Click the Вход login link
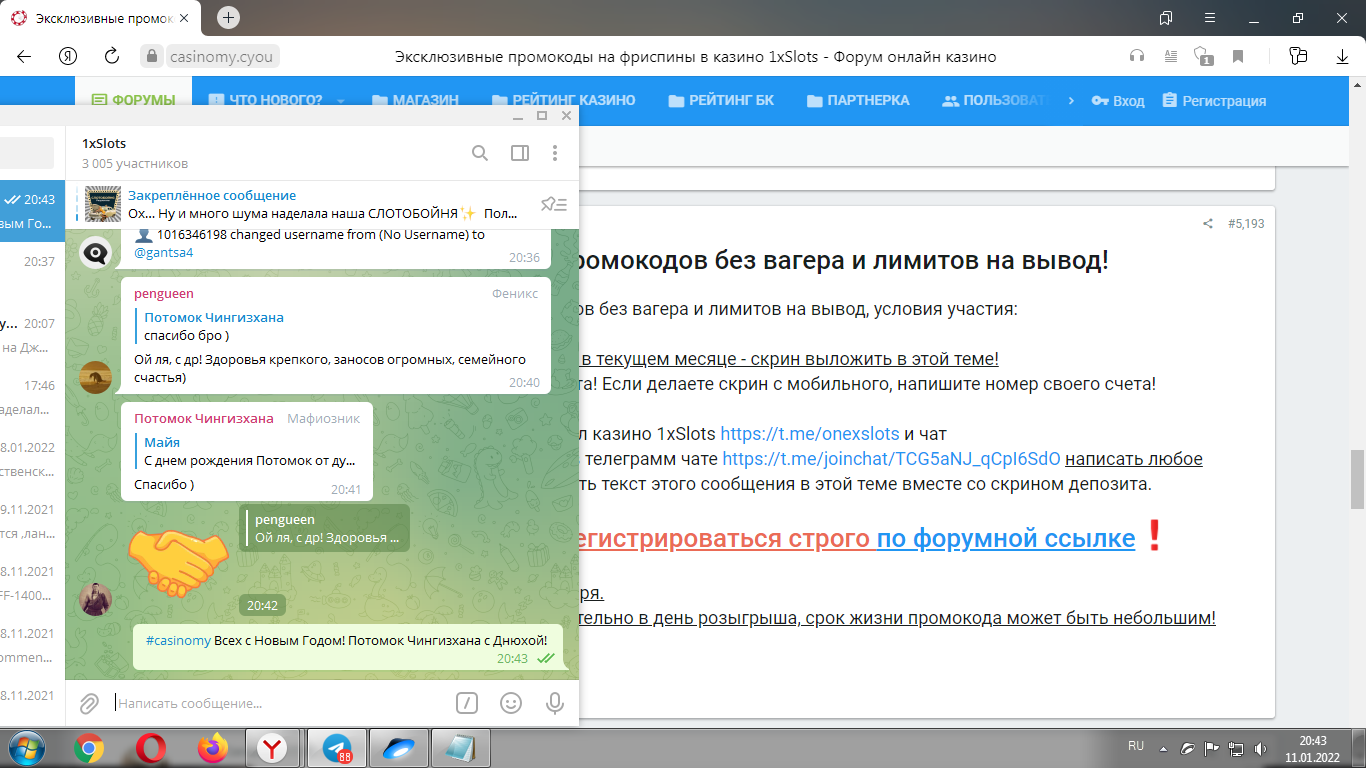 tap(1118, 101)
